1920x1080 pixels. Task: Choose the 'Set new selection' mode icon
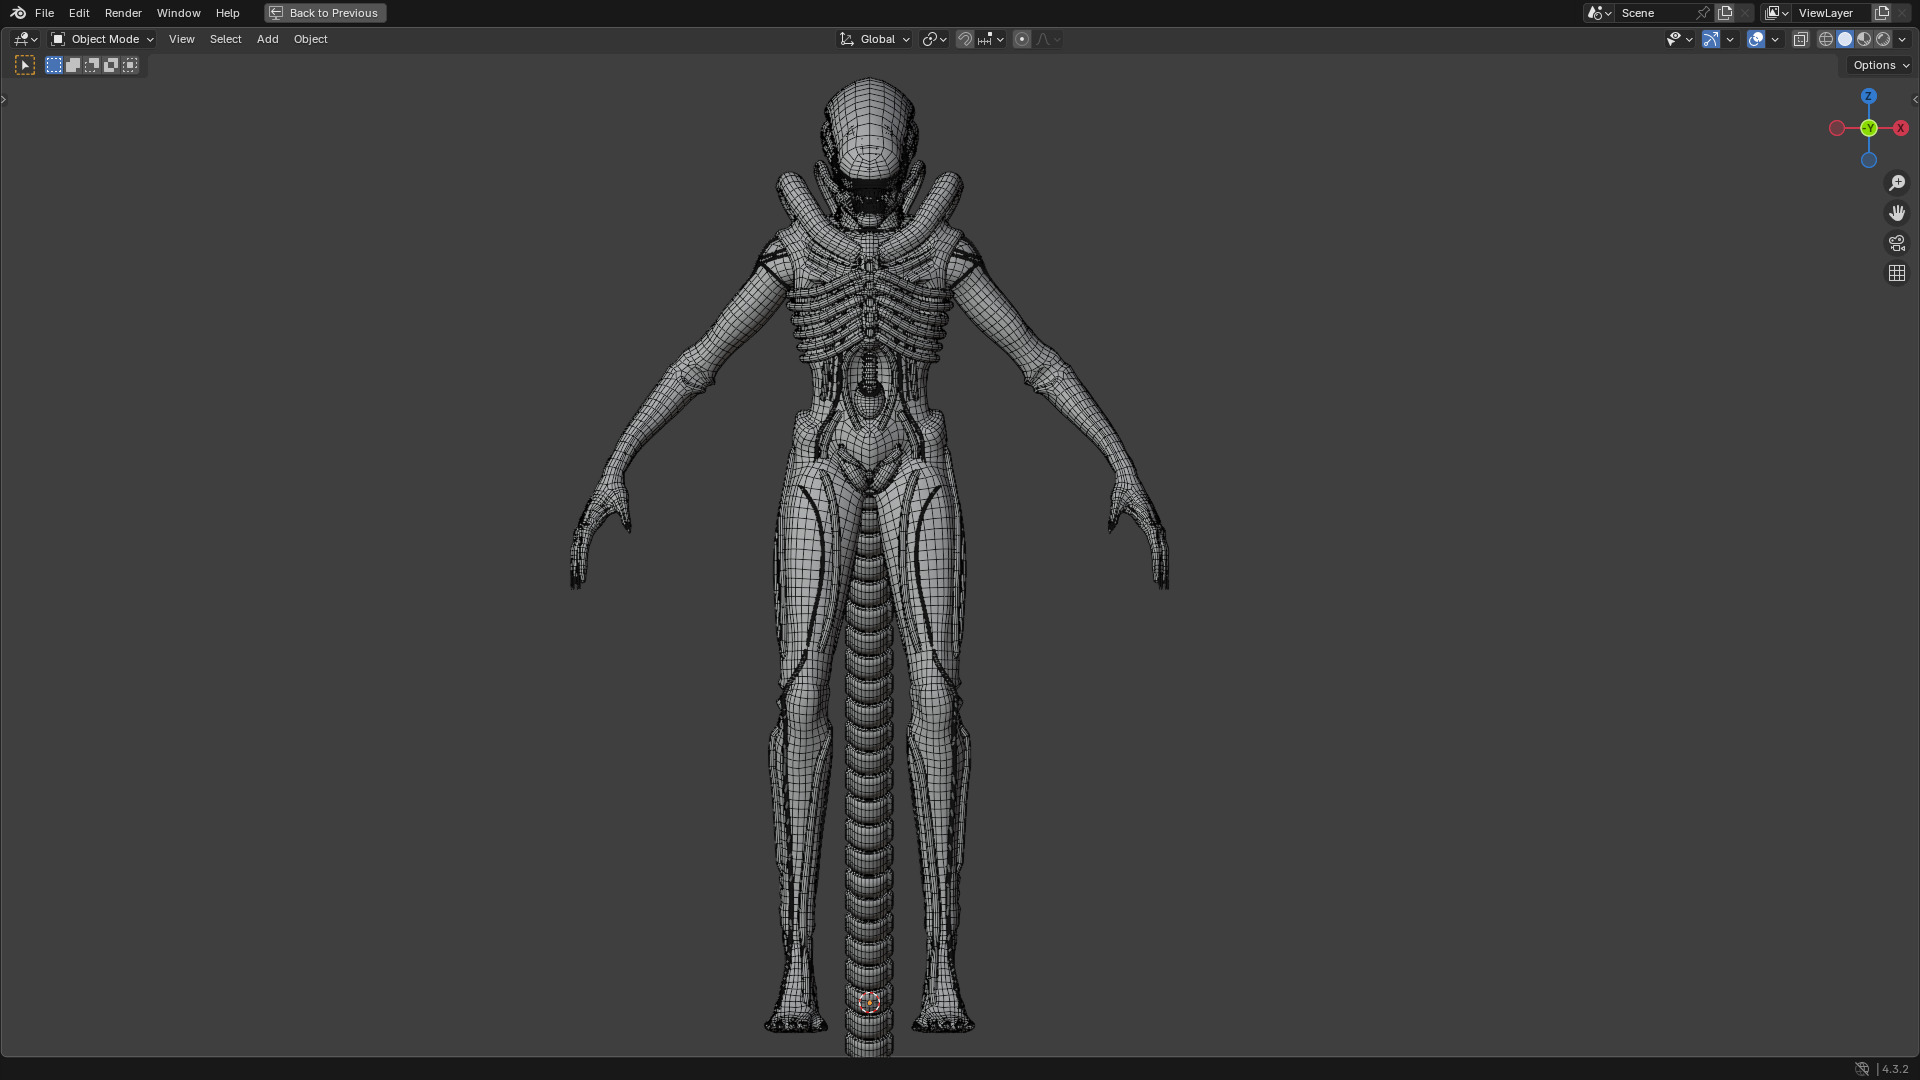54,65
